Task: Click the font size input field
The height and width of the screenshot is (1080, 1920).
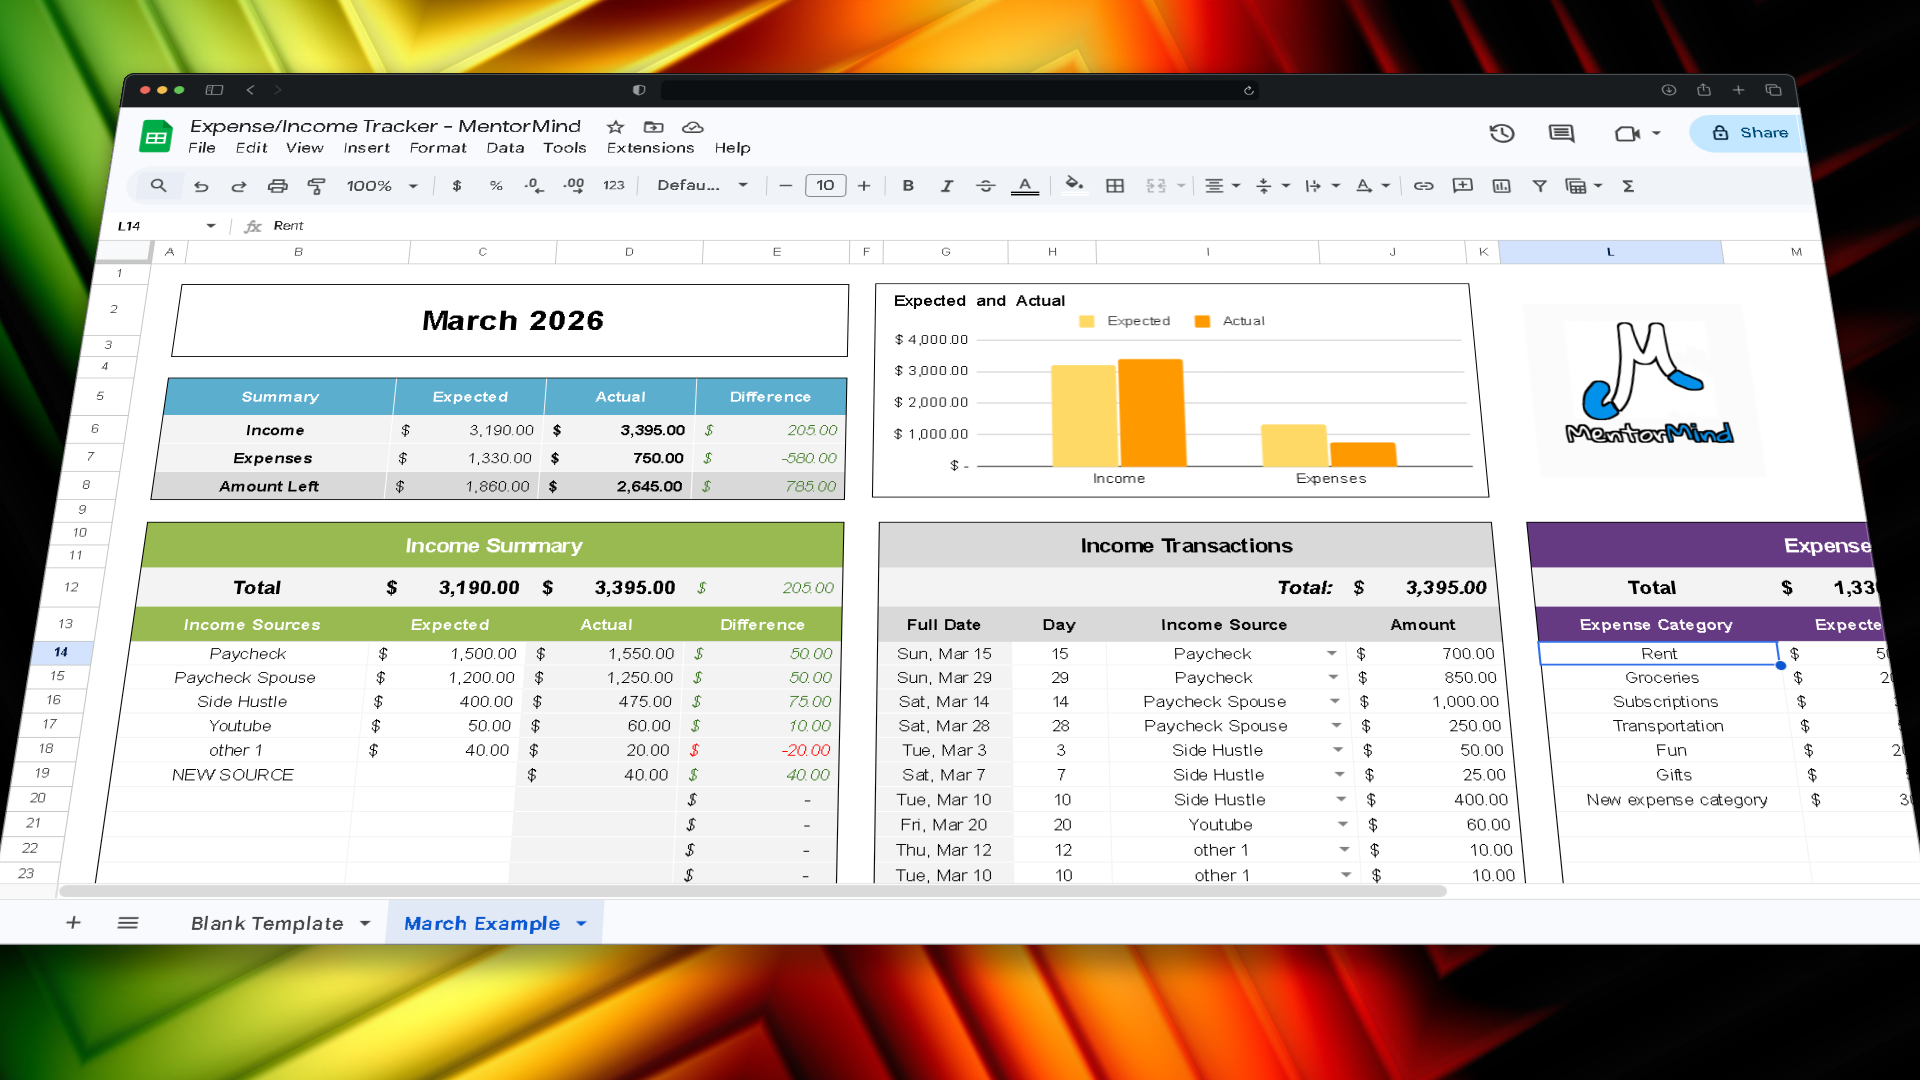Action: (x=825, y=186)
